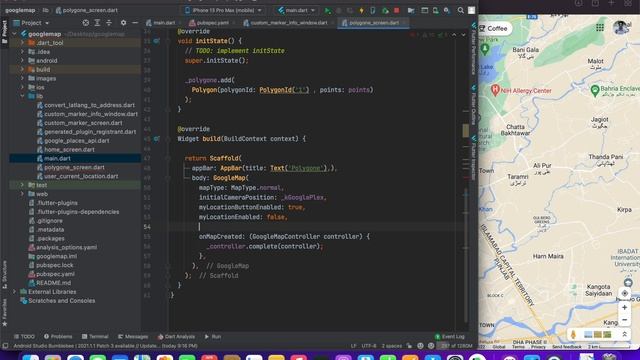Image resolution: width=640 pixels, height=360 pixels.
Task: Open the Terminal tool window tab
Action: tap(95, 337)
